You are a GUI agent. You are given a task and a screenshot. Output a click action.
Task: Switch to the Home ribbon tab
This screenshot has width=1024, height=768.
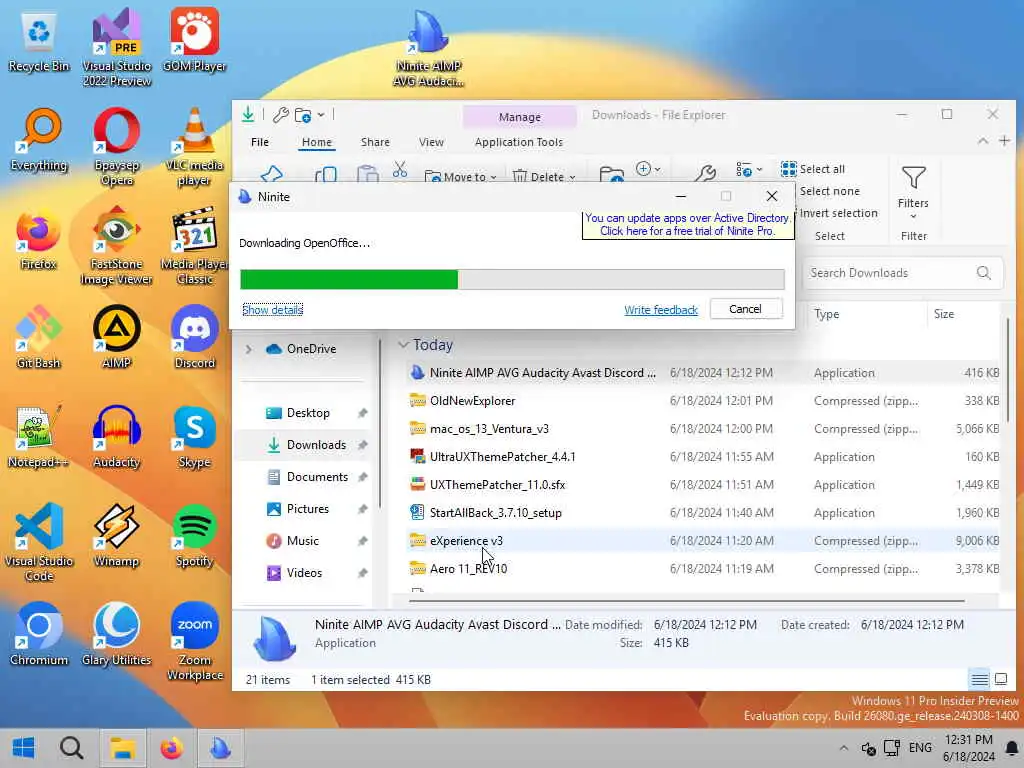coord(317,142)
